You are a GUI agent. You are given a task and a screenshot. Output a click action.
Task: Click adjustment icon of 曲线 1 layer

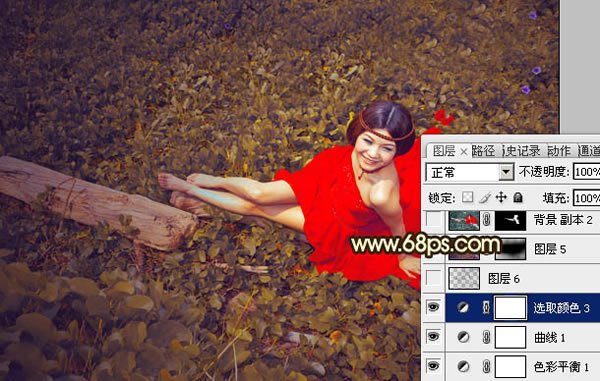(463, 337)
